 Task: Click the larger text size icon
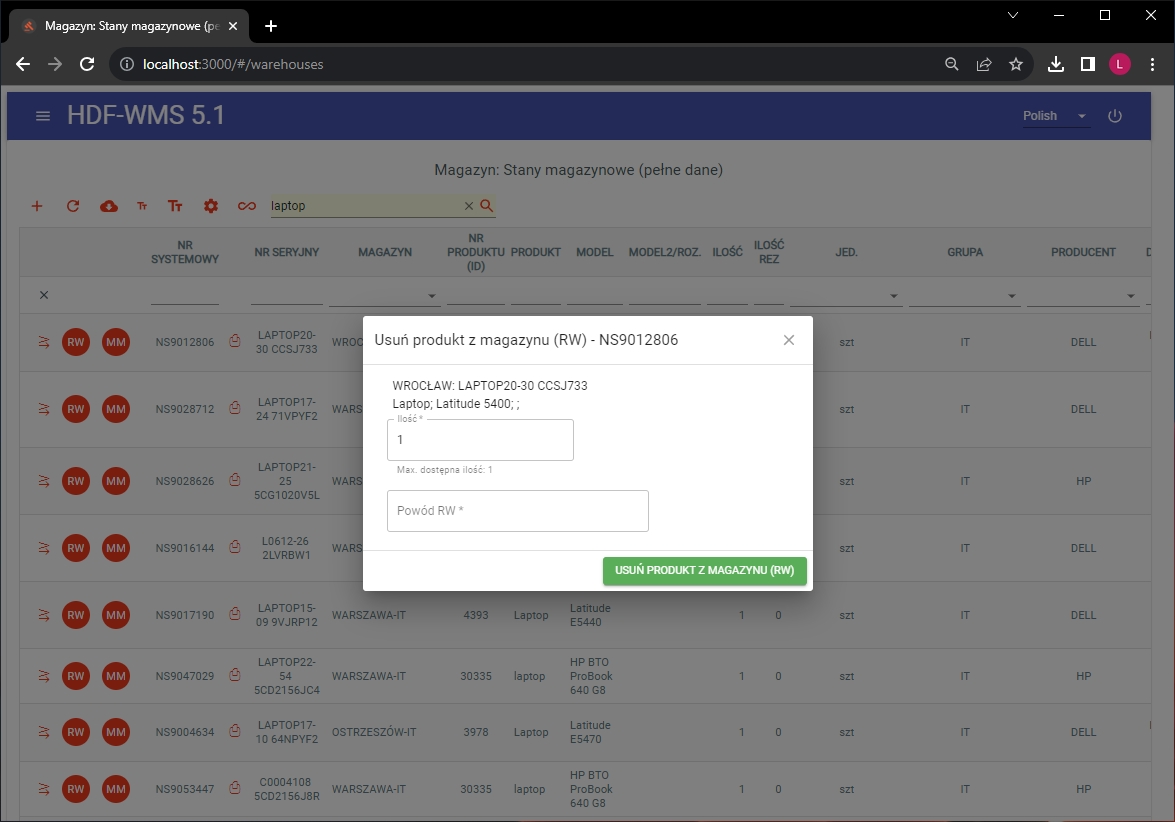click(175, 206)
